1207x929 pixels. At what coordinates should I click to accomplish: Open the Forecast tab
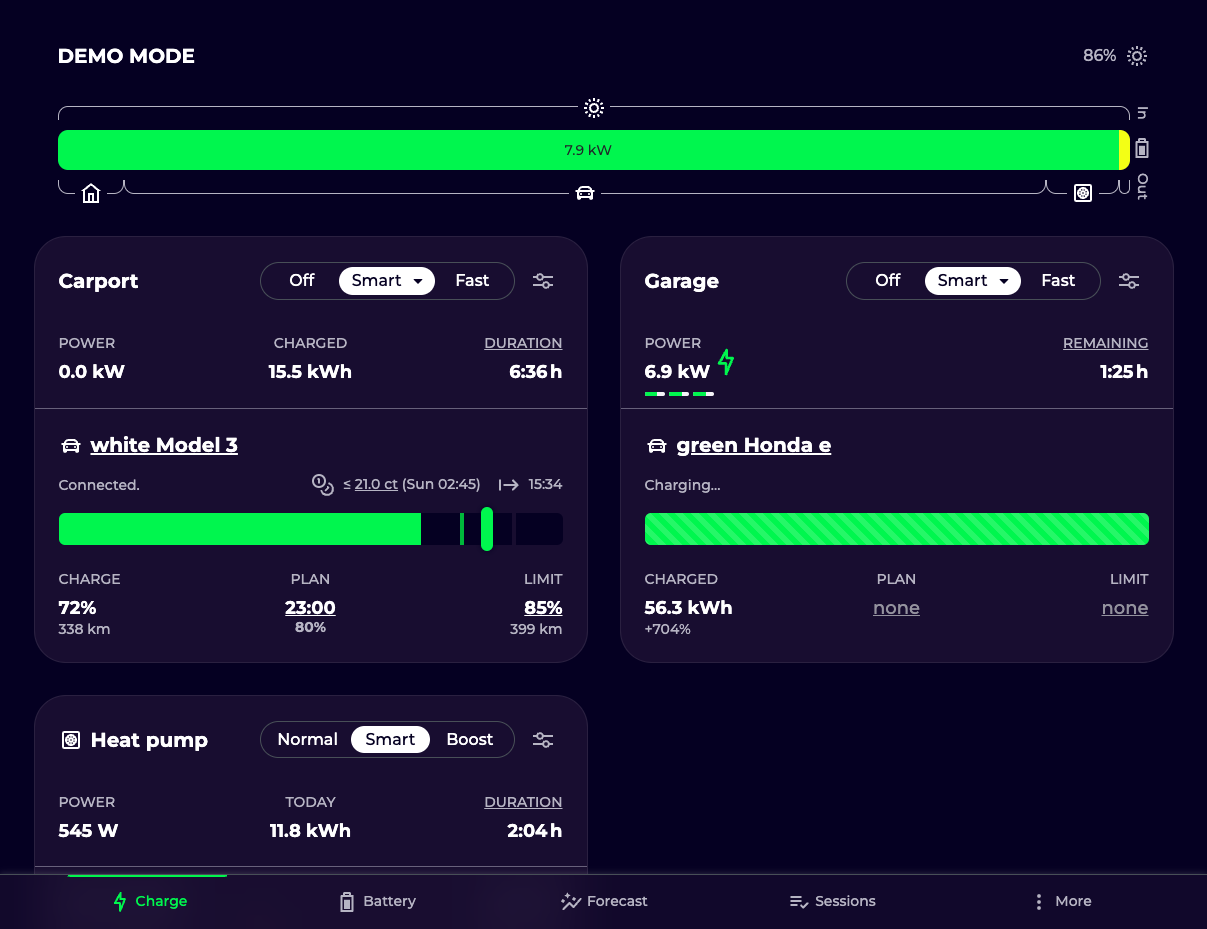point(604,901)
